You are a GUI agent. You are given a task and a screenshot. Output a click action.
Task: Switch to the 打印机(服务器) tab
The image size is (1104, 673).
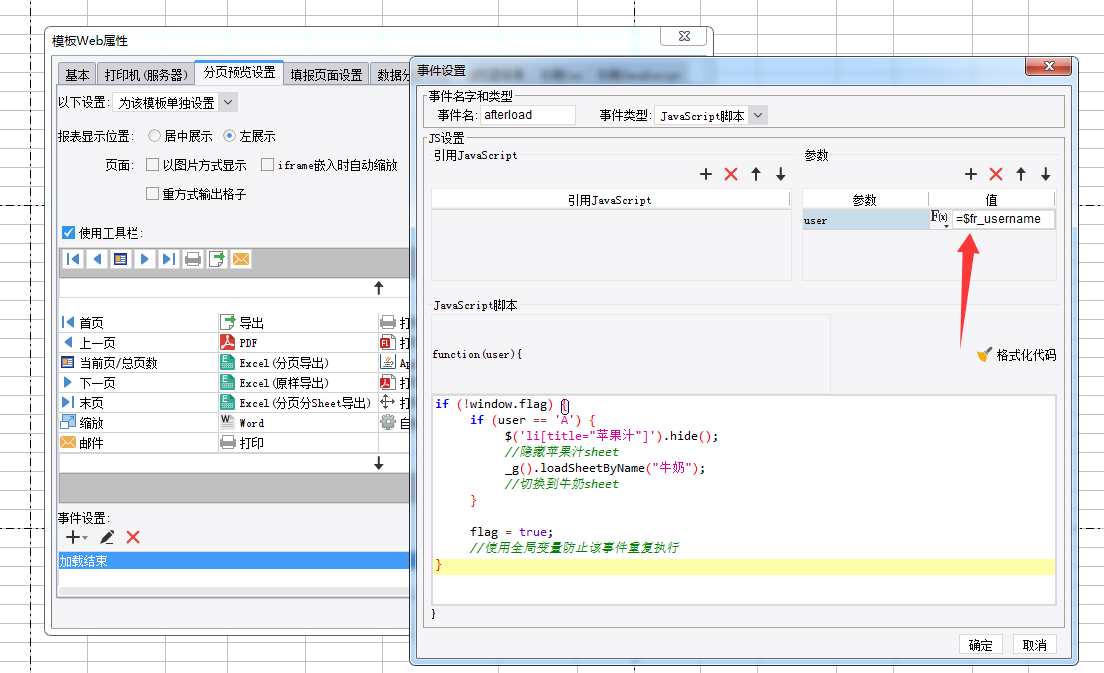coord(146,75)
